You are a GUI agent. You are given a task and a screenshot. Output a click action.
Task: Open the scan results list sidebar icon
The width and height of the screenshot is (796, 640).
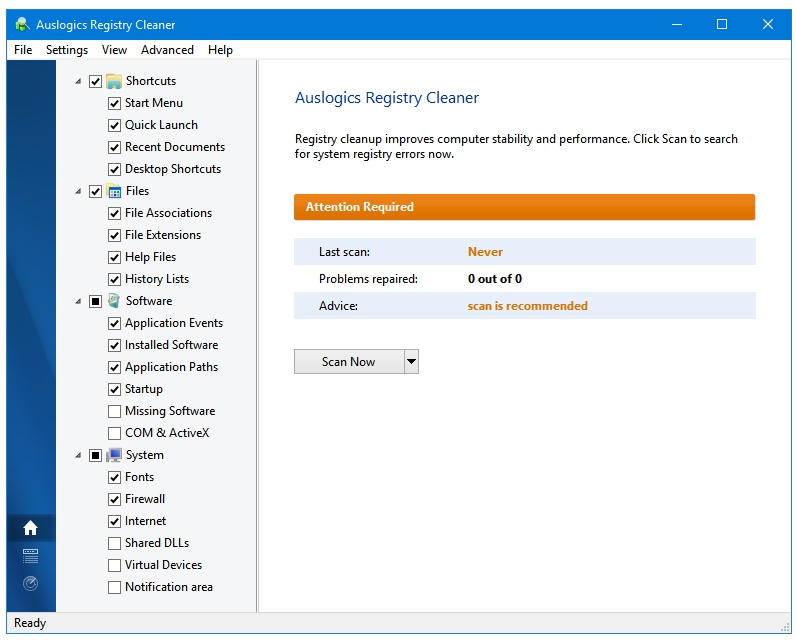point(30,556)
